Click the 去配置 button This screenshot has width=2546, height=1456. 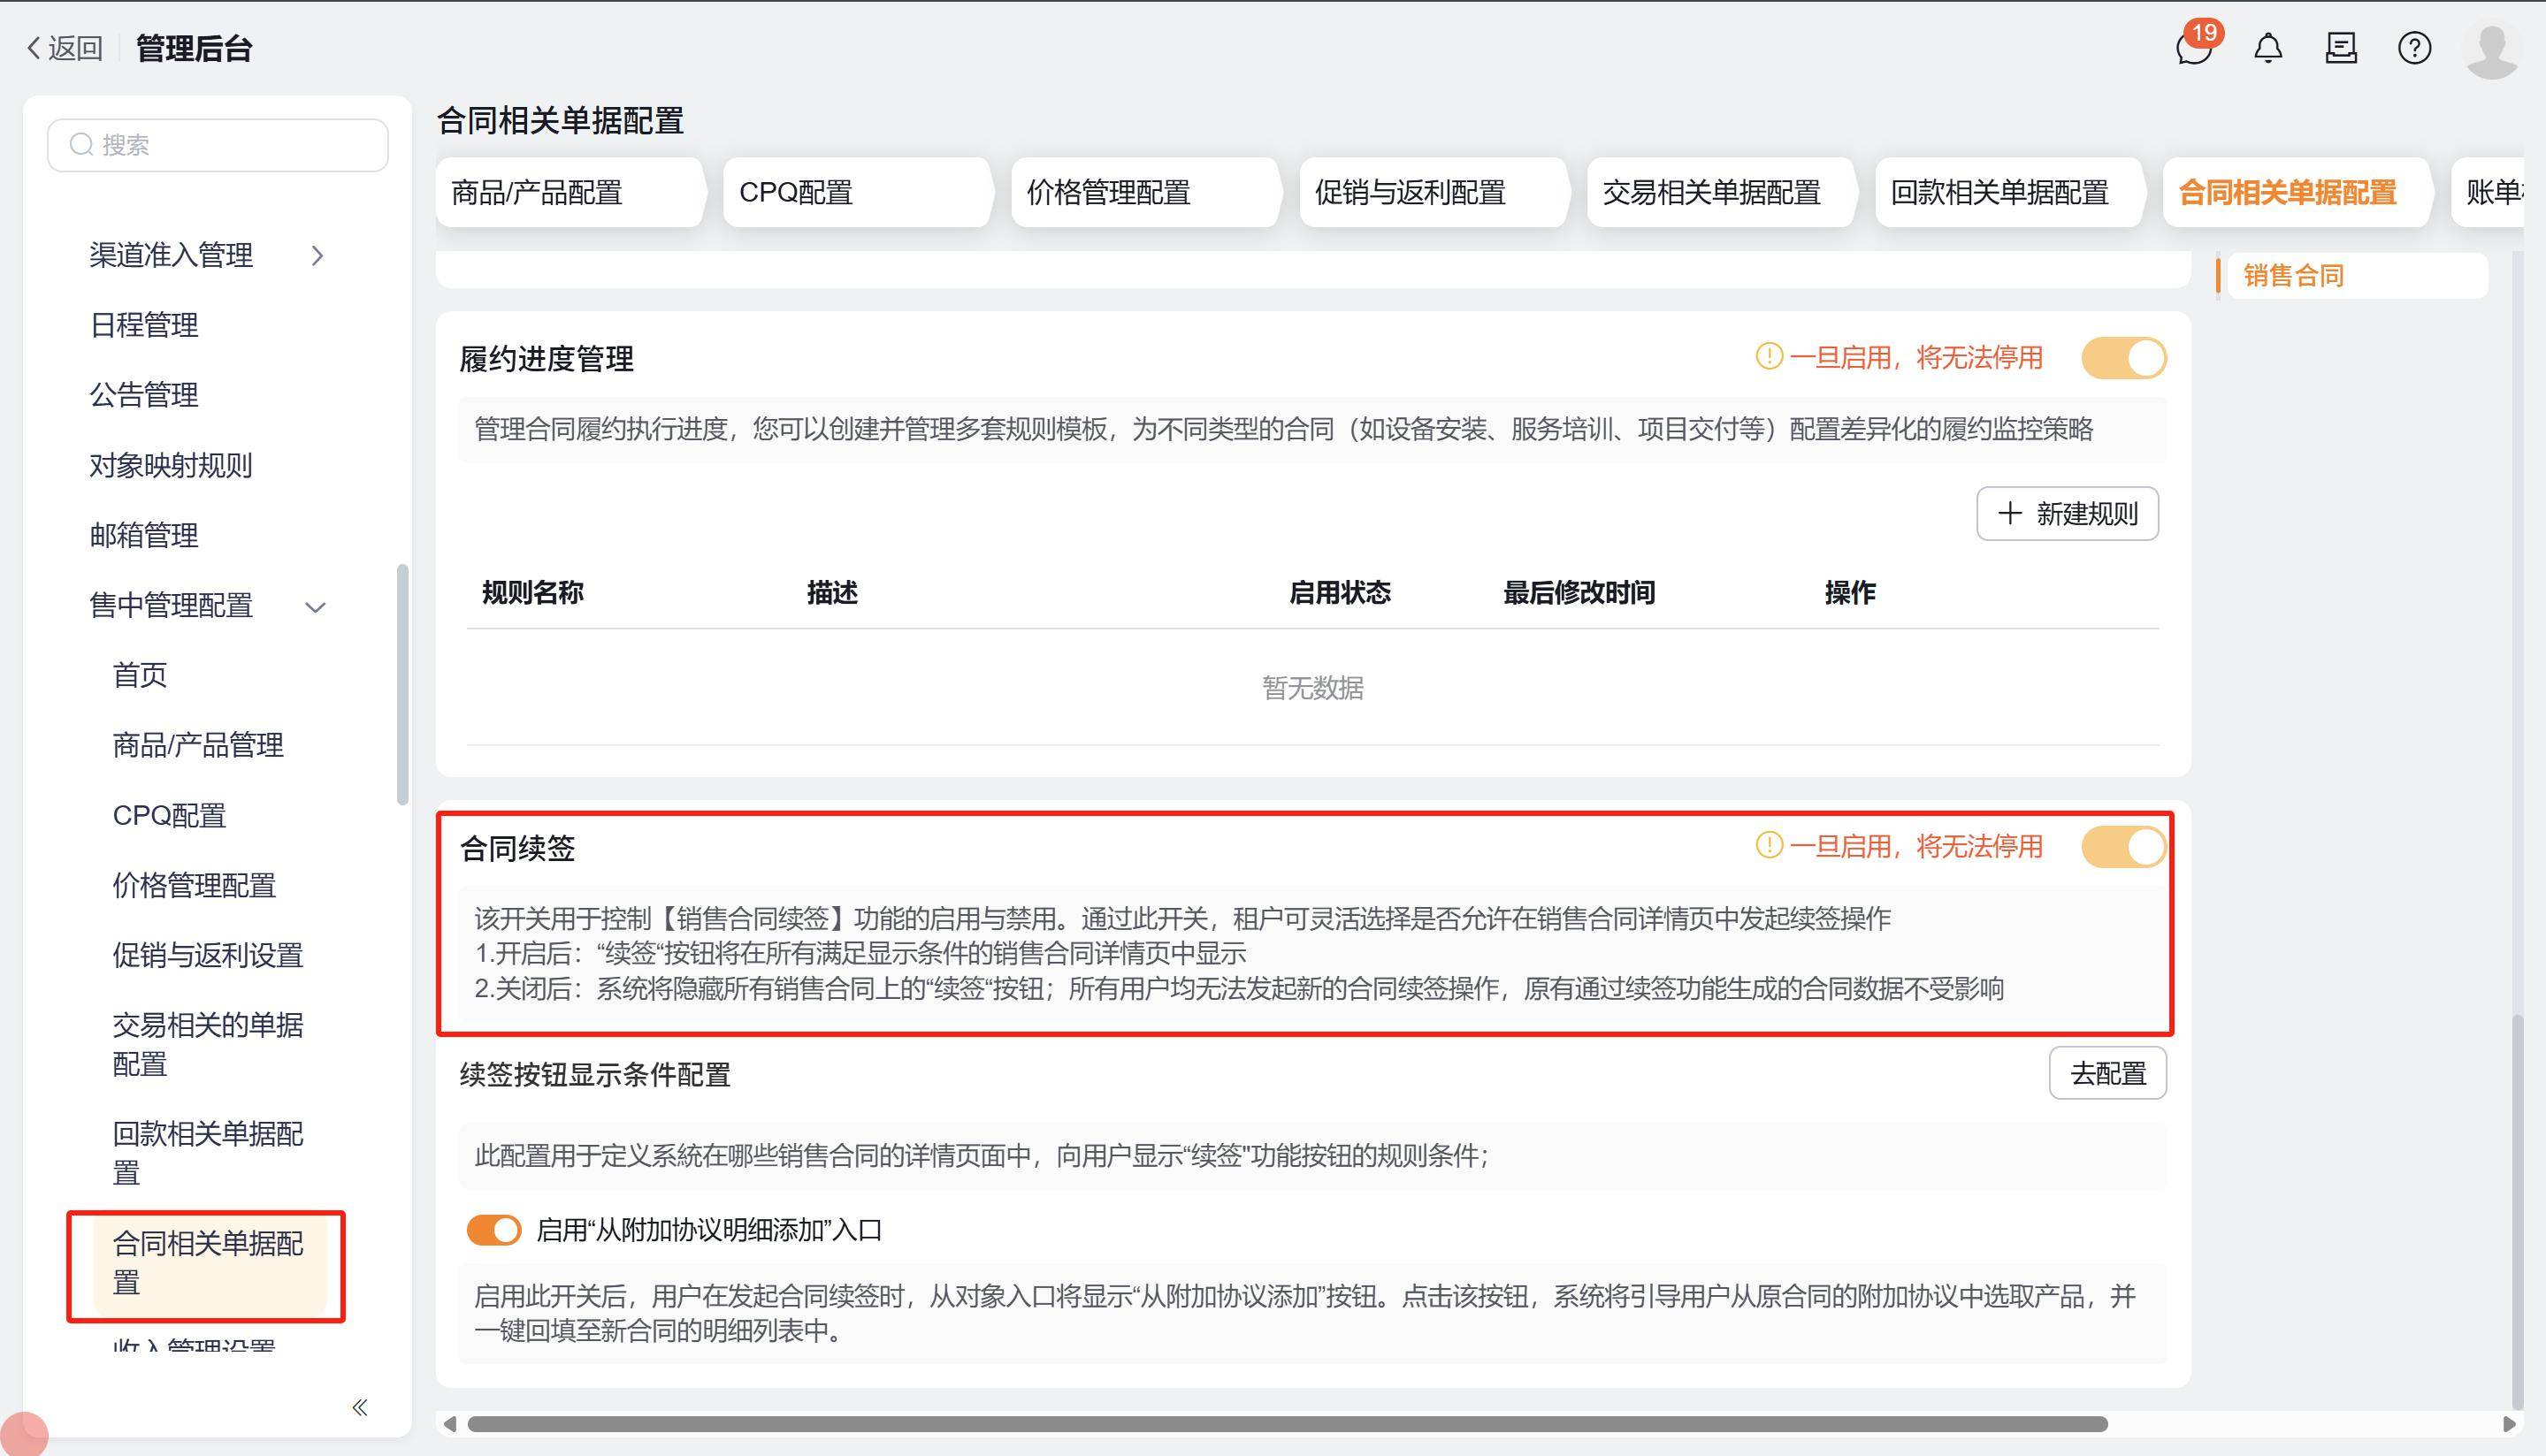pyautogui.click(x=2107, y=1074)
